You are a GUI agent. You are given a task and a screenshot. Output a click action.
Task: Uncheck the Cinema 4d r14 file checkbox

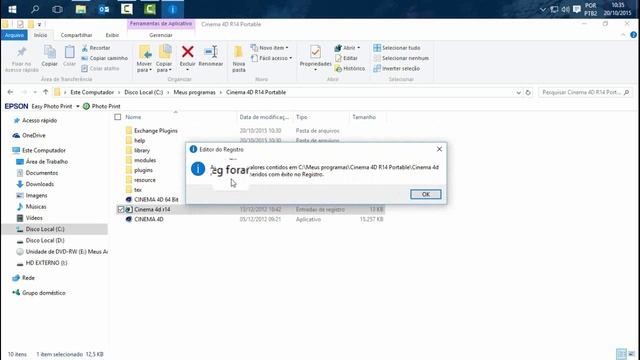click(120, 209)
